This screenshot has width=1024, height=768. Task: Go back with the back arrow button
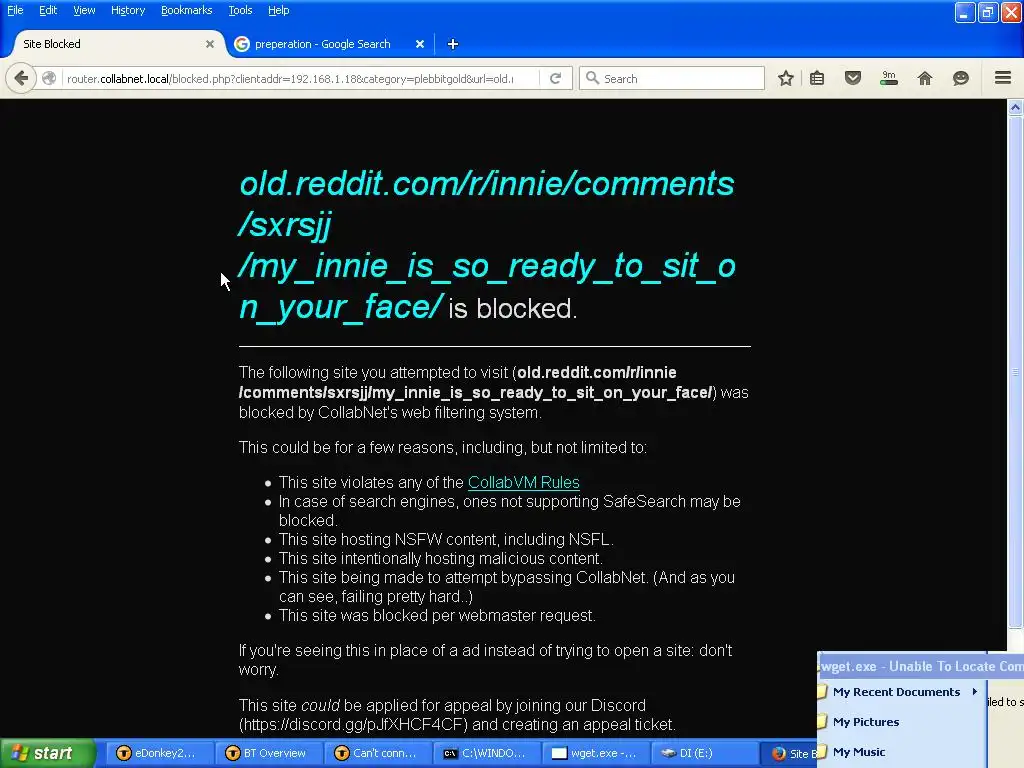[x=21, y=78]
